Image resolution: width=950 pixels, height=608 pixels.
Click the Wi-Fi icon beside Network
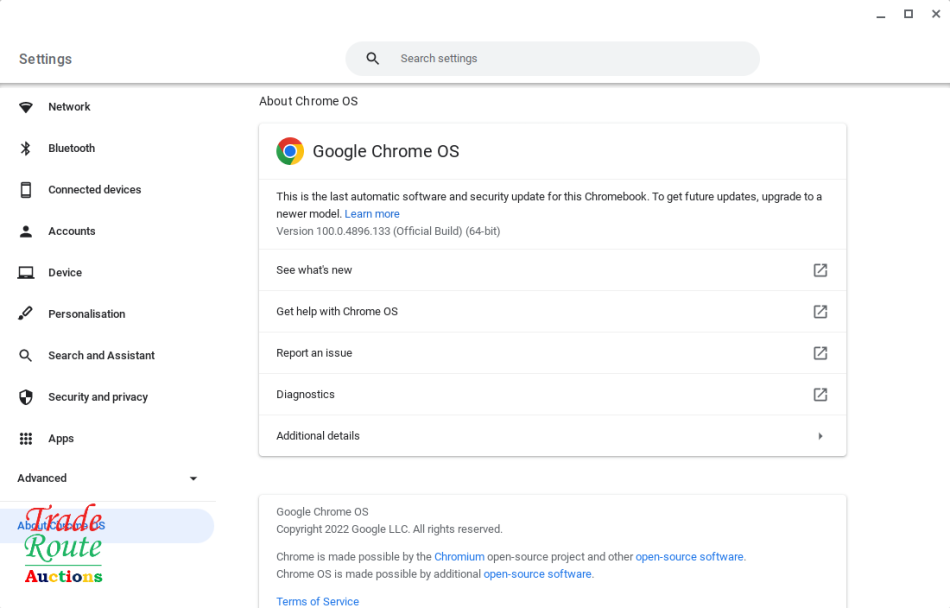click(25, 107)
